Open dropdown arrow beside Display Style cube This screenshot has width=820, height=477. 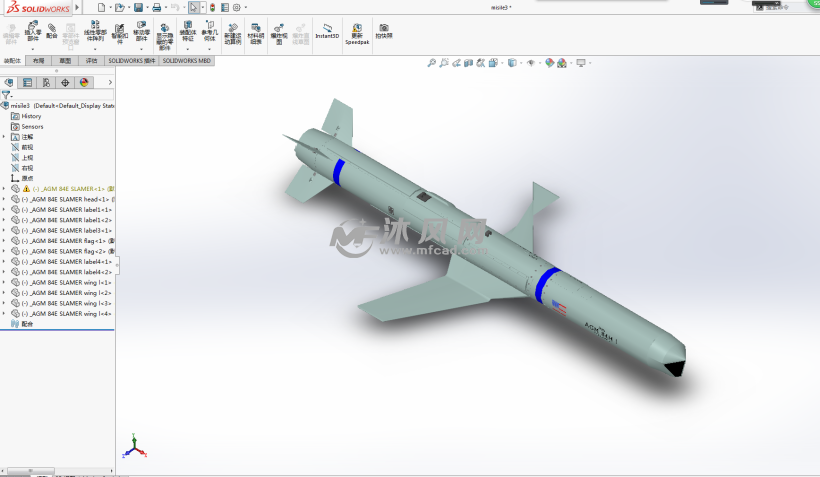click(521, 63)
